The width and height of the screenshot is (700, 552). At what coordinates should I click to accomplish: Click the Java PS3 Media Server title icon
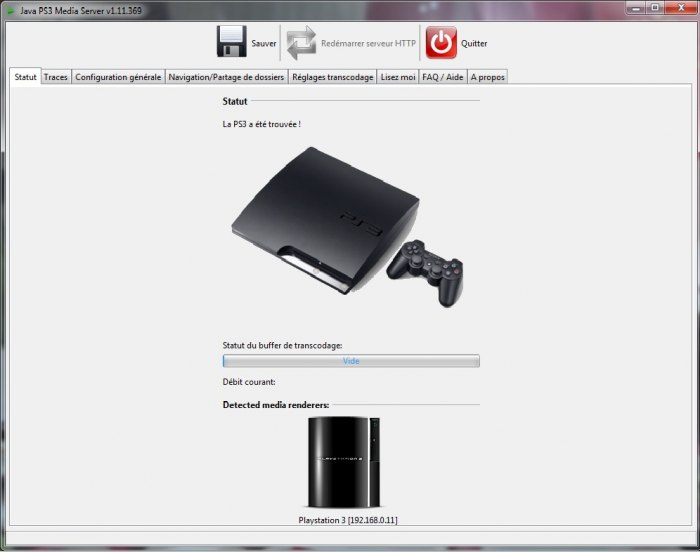(10, 10)
